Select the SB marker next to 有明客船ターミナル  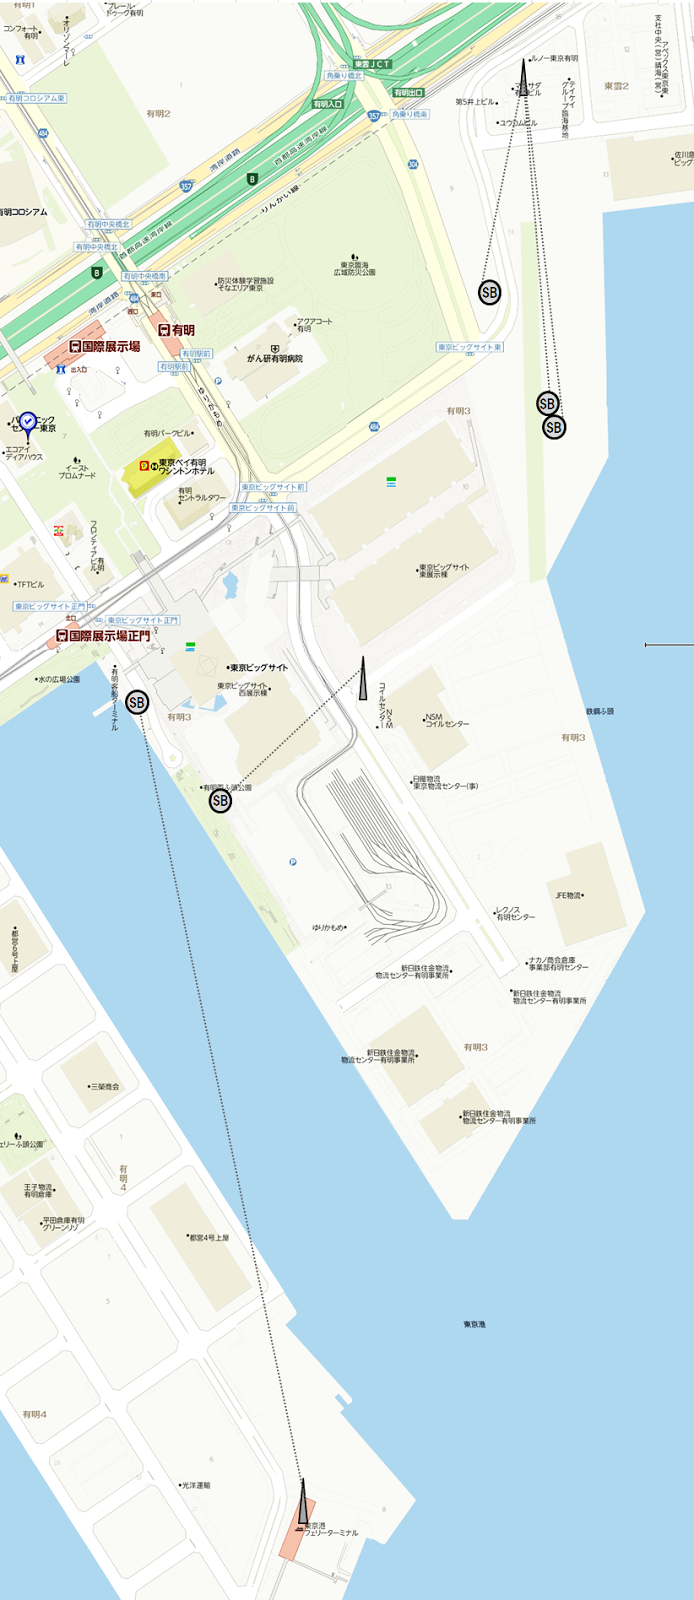(137, 702)
